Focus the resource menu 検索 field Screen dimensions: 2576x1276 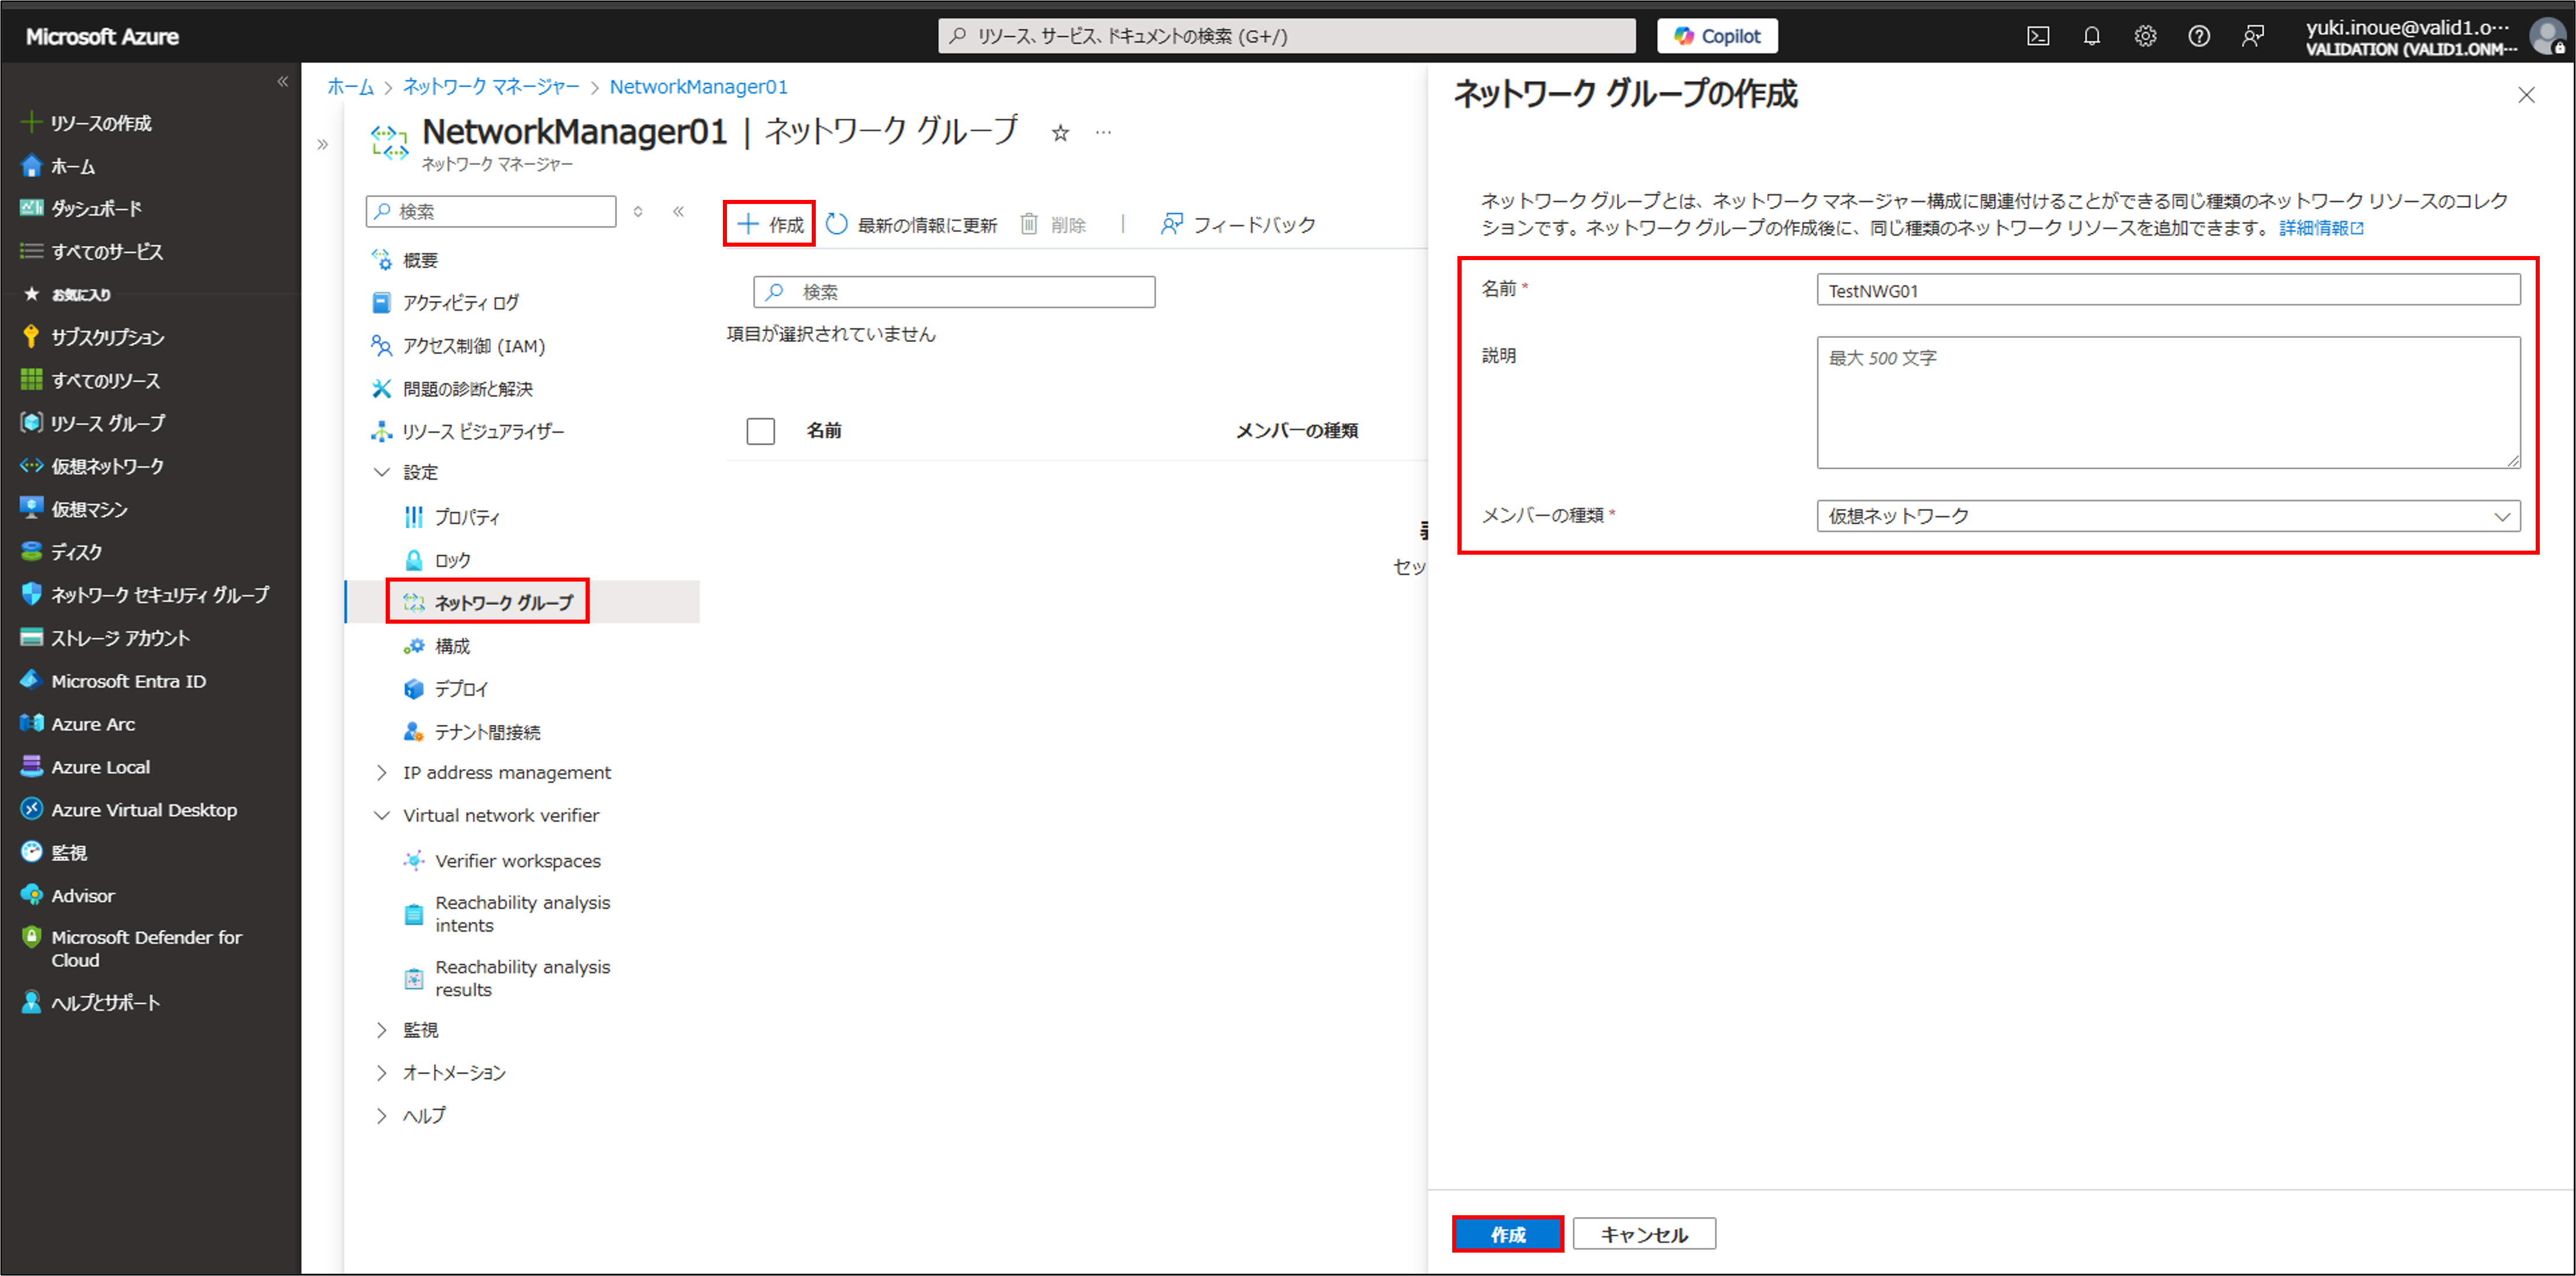[491, 211]
